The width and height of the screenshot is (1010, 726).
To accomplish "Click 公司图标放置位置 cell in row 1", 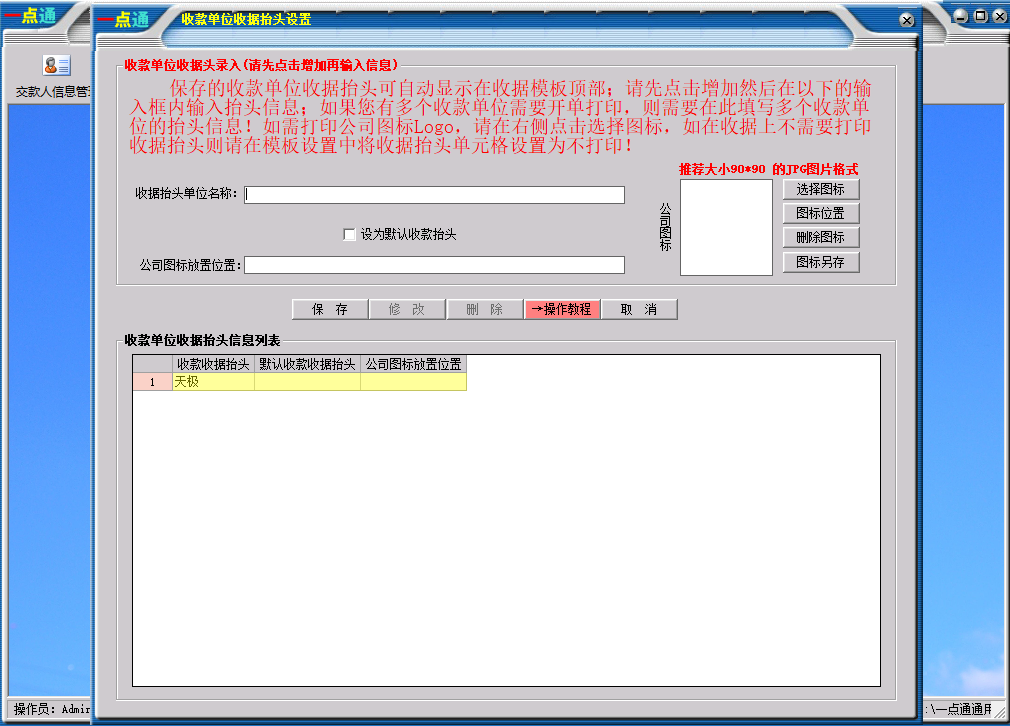I will point(414,382).
